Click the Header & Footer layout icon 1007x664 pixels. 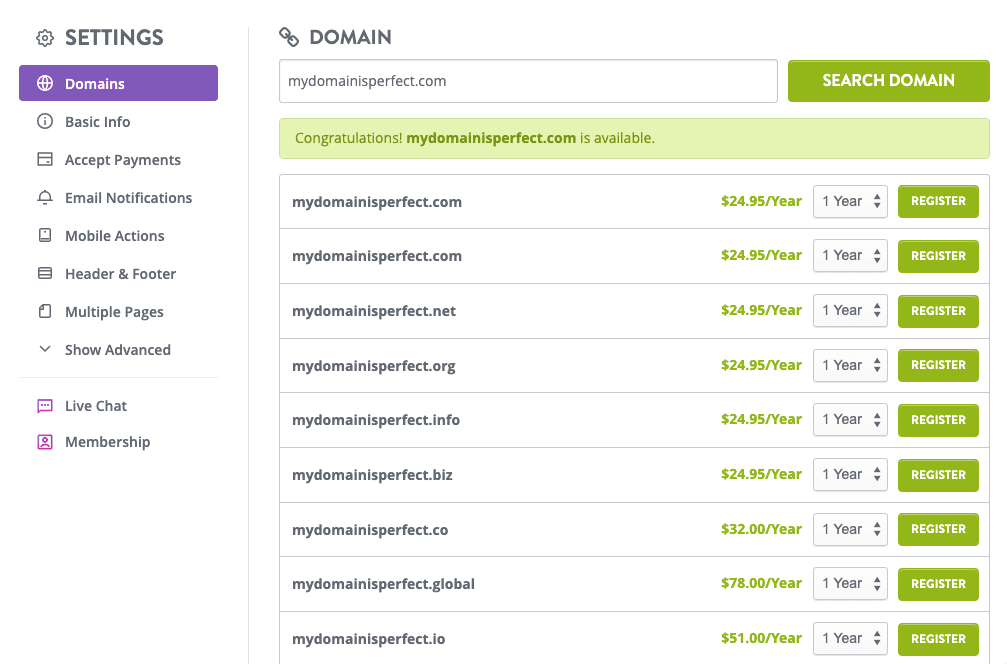pyautogui.click(x=45, y=274)
